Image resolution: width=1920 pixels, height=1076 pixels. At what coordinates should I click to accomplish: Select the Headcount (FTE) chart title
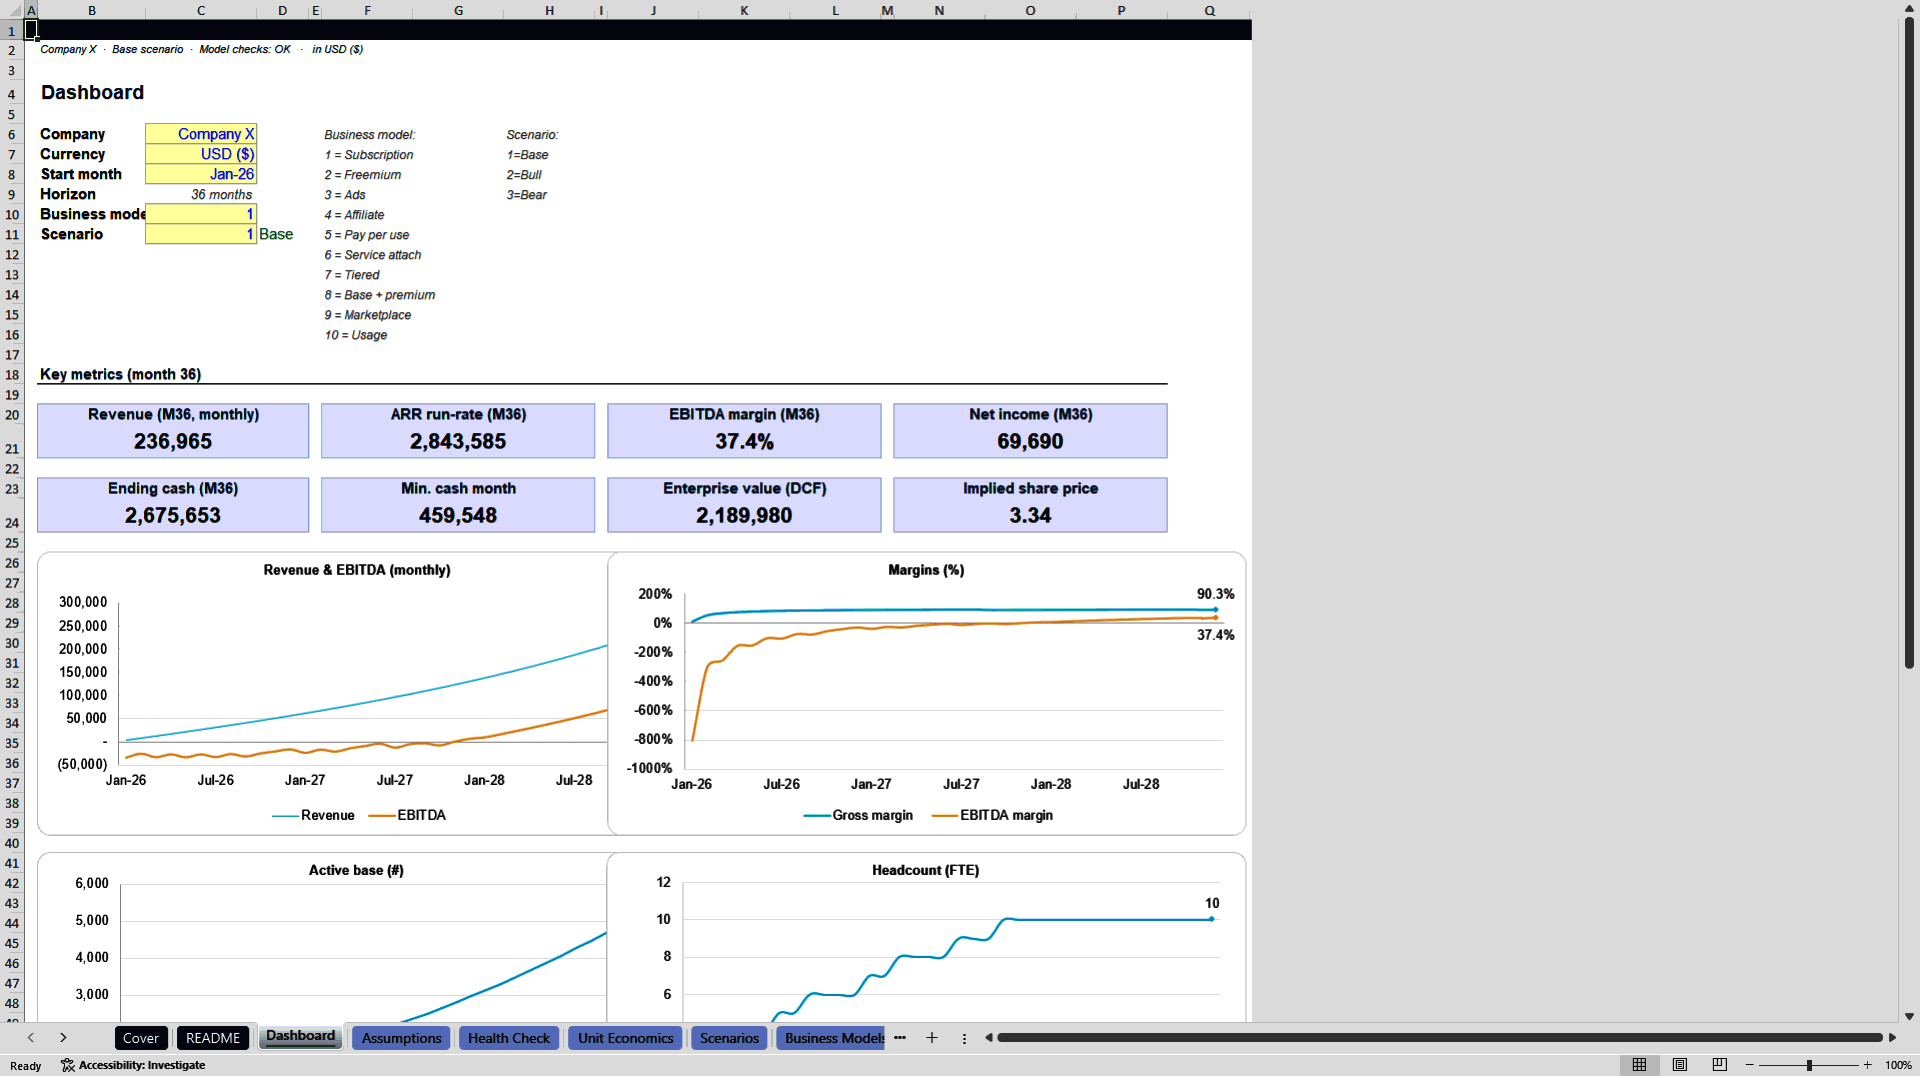click(925, 870)
